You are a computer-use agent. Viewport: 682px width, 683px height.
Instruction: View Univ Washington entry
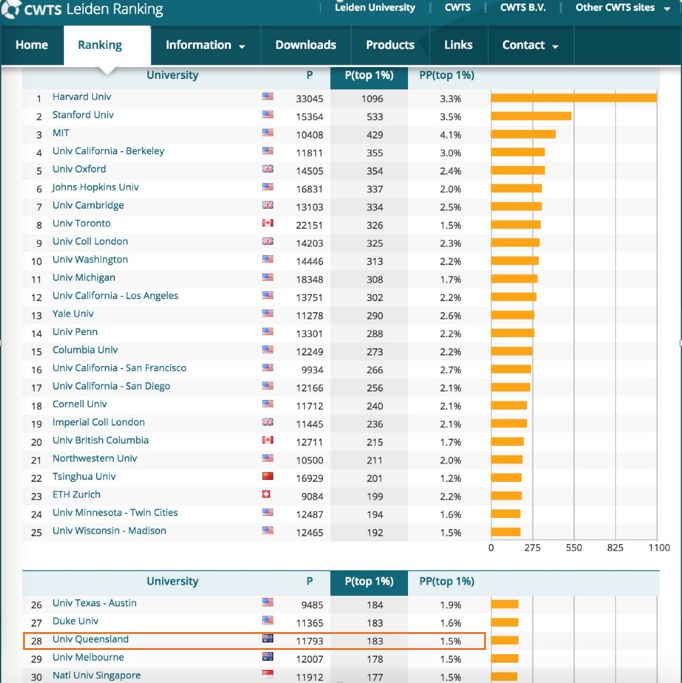tap(90, 260)
